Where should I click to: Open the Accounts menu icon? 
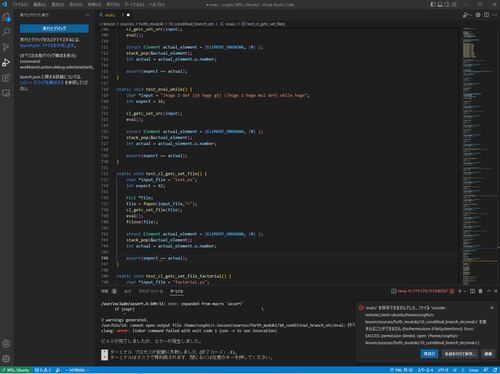[6, 343]
